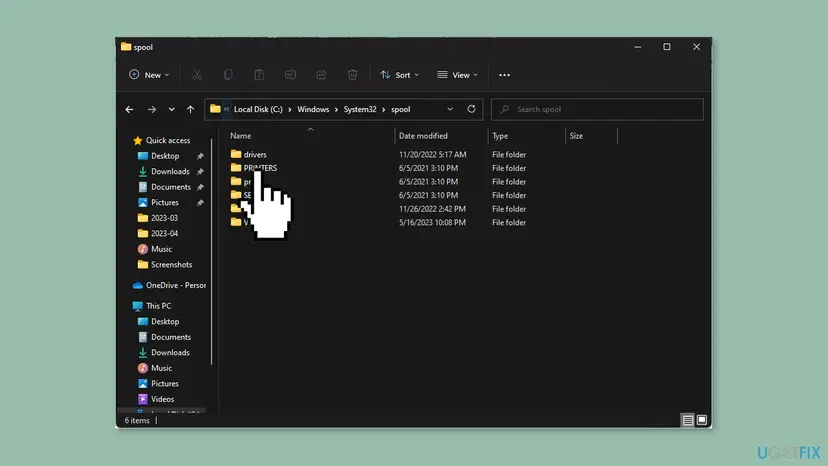Switch to details view layout icon

688,421
